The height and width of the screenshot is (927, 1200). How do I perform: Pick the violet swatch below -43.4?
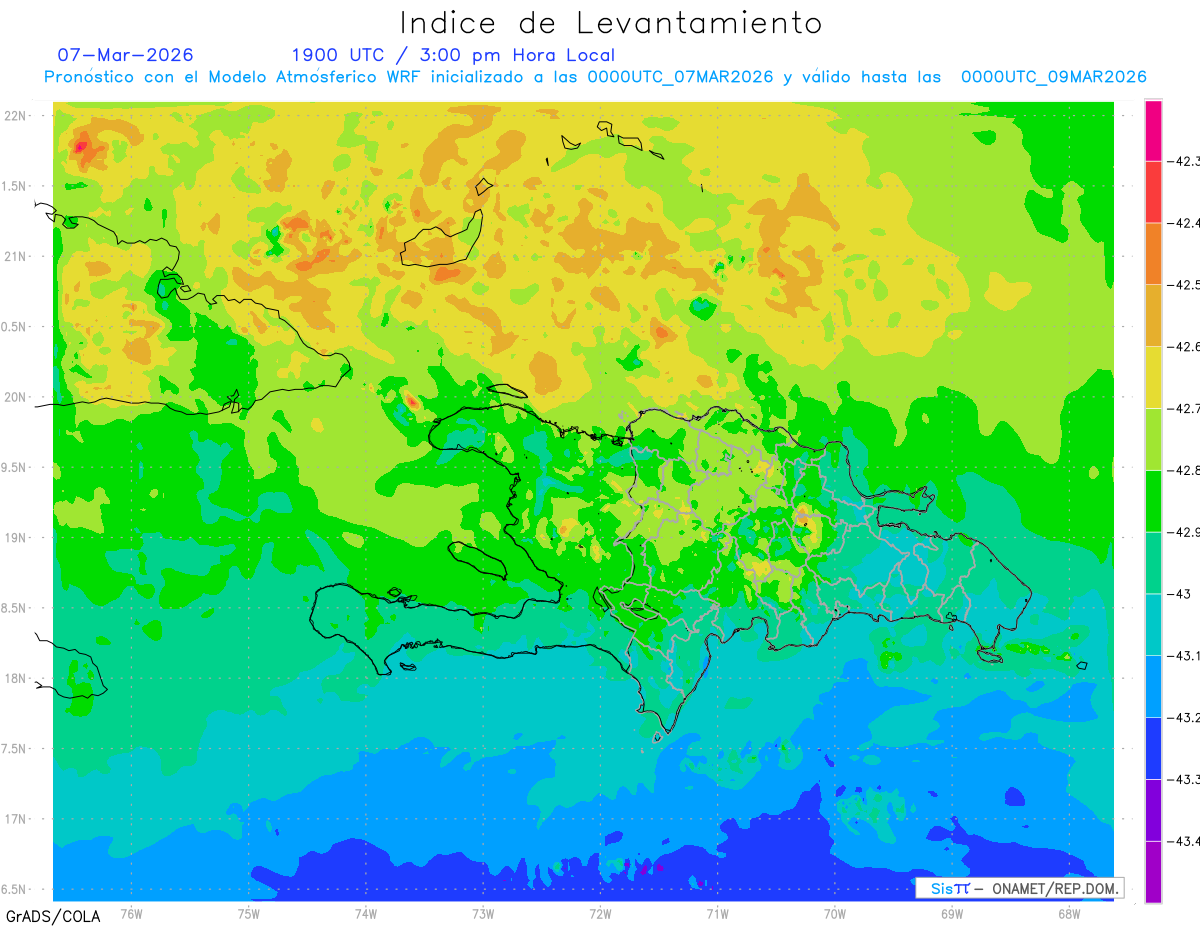1153,872
